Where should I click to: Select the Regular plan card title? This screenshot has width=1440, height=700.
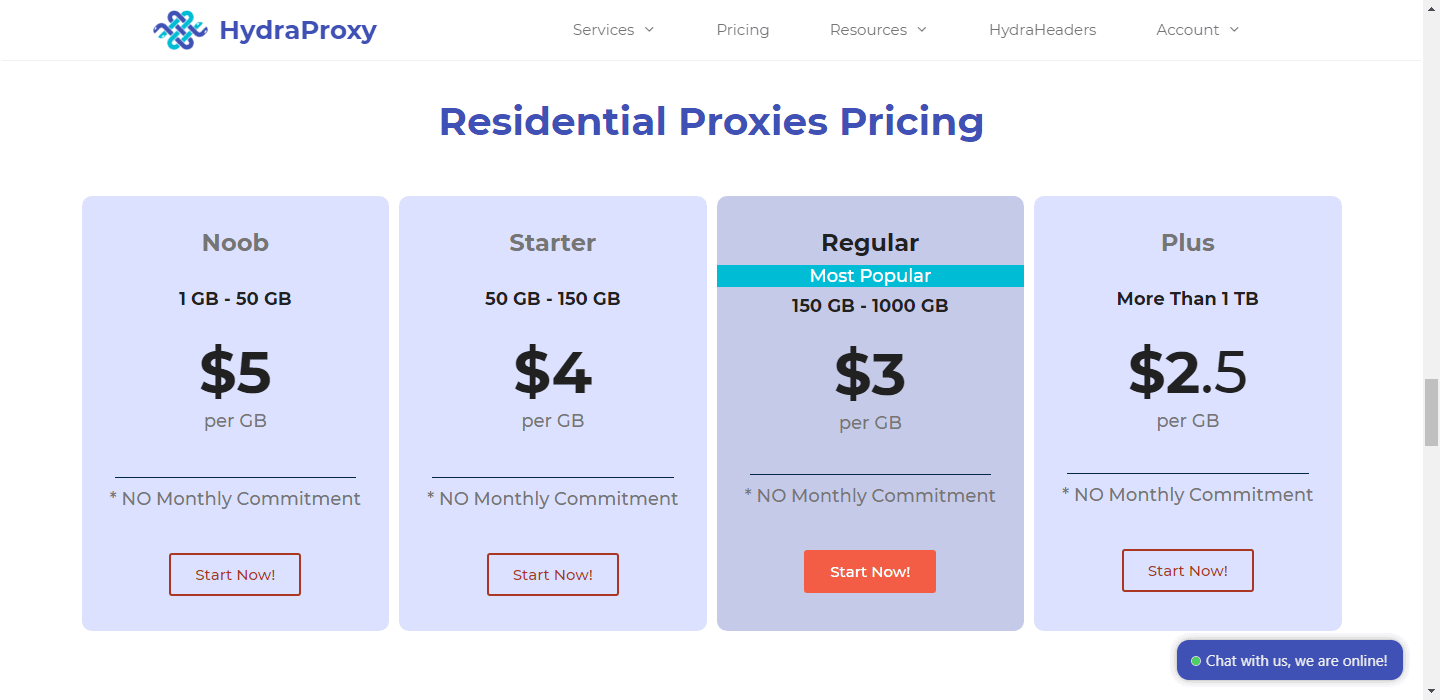(x=870, y=243)
